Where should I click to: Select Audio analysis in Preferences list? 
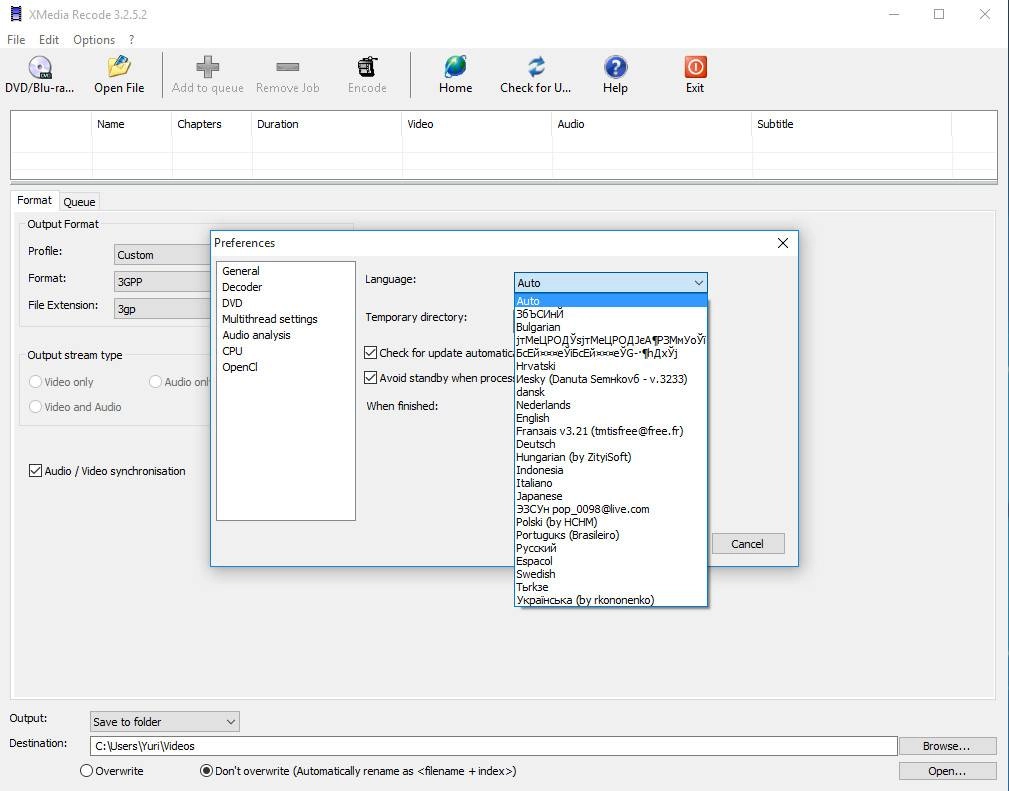coord(256,335)
